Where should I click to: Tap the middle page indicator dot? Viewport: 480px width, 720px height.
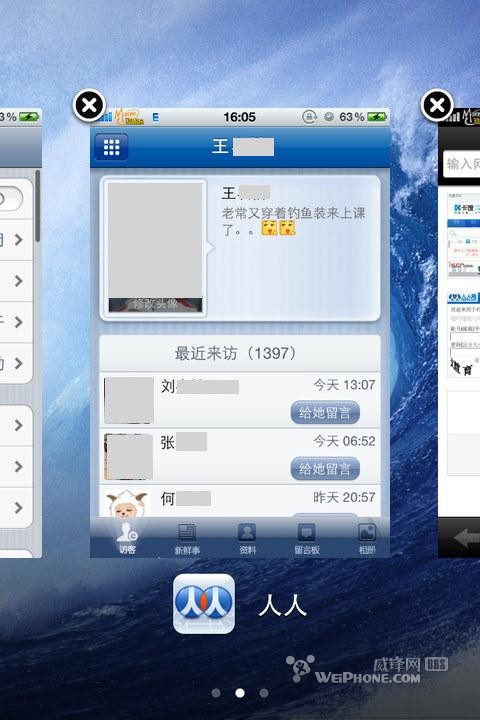240,692
